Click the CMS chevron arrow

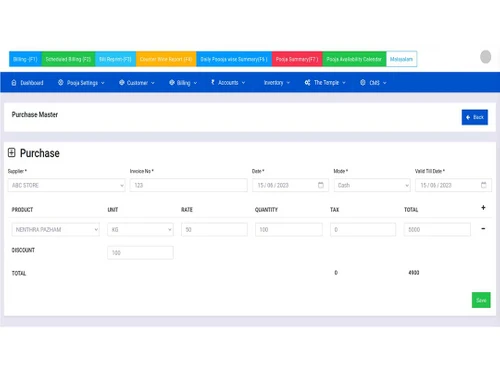[384, 83]
